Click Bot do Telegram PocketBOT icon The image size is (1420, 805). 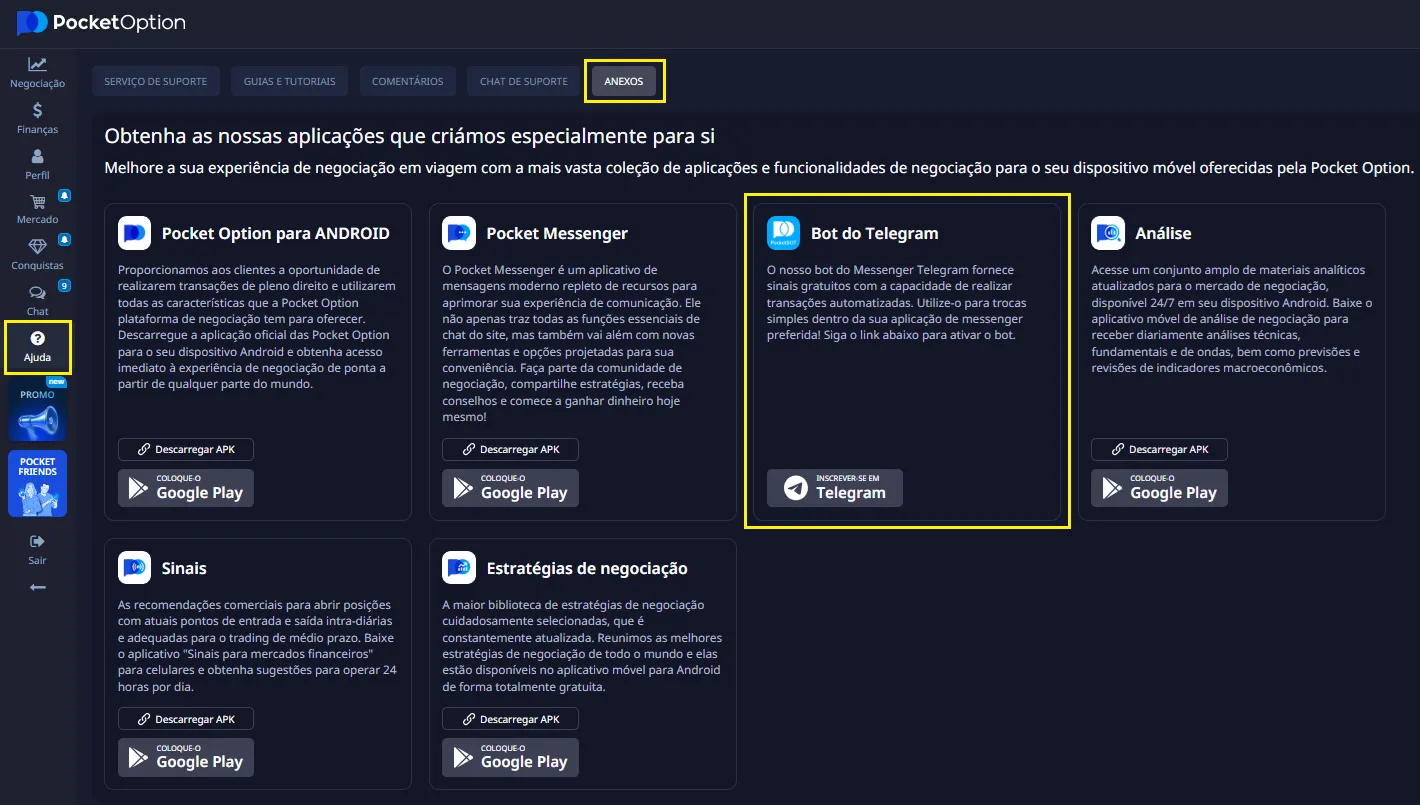[x=783, y=233]
